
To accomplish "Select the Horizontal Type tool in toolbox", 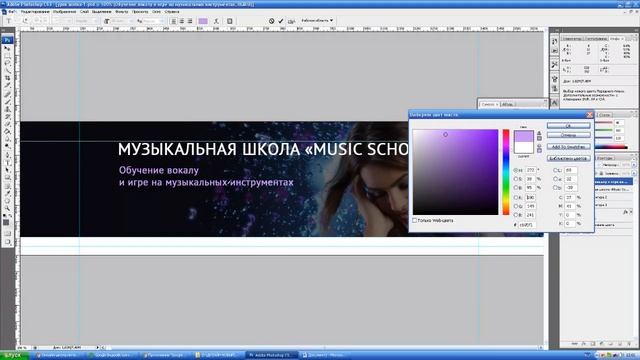I will (x=7, y=163).
